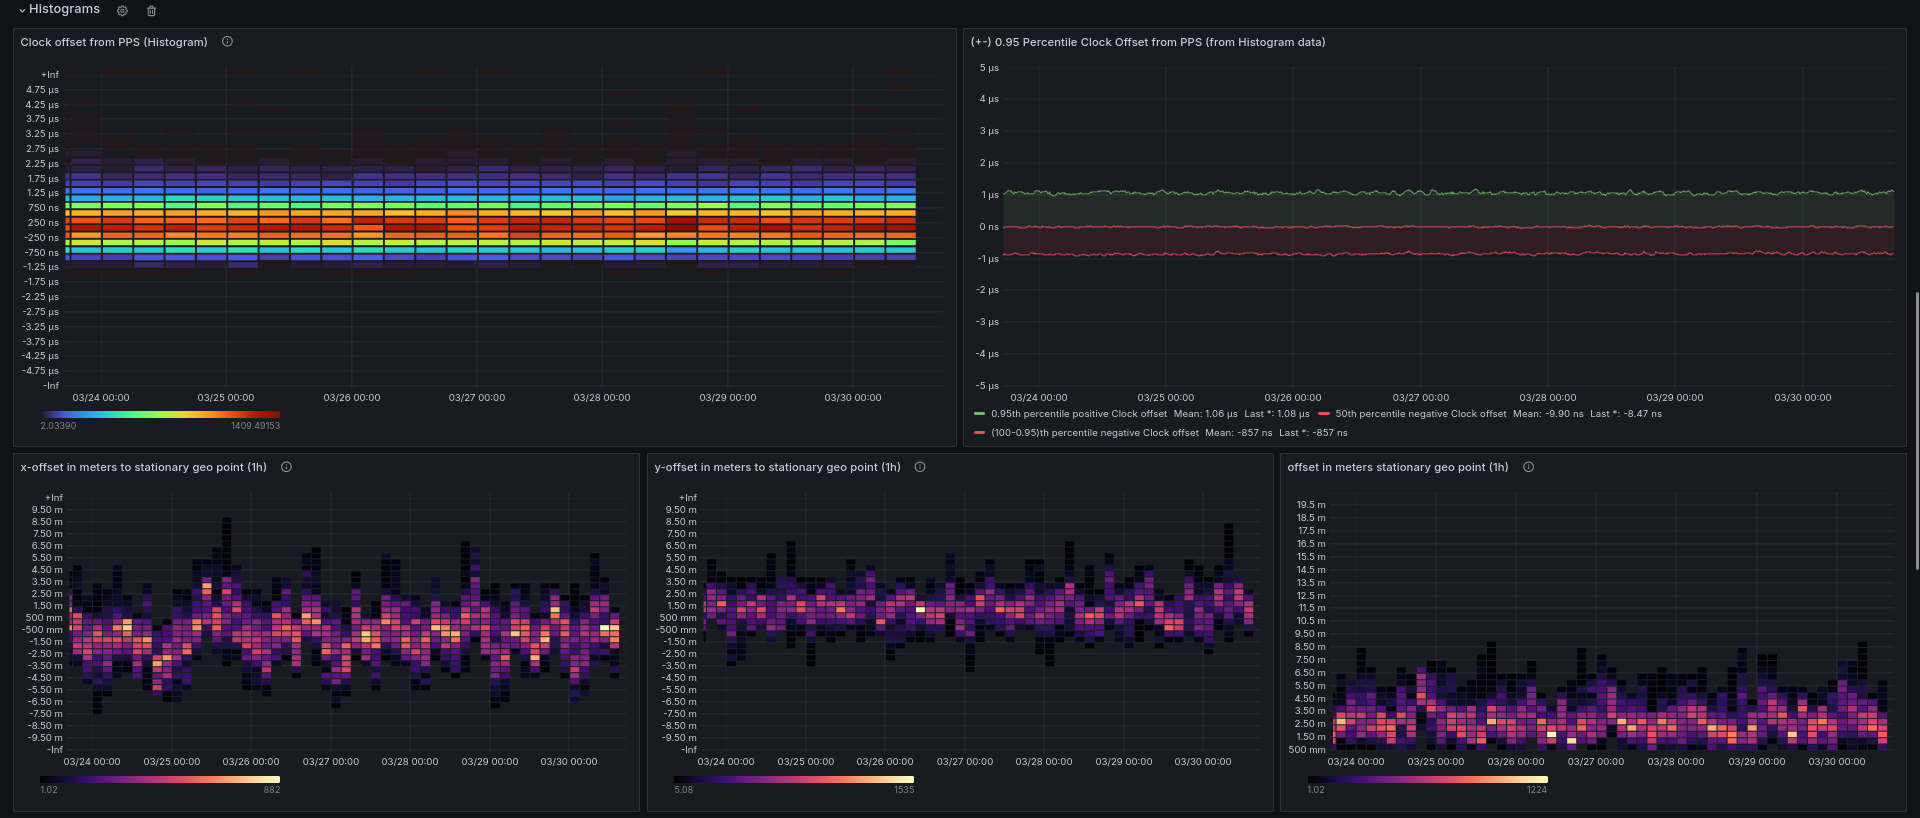Show info for Clock offset from PPS histogram
This screenshot has width=1920, height=818.
click(227, 42)
